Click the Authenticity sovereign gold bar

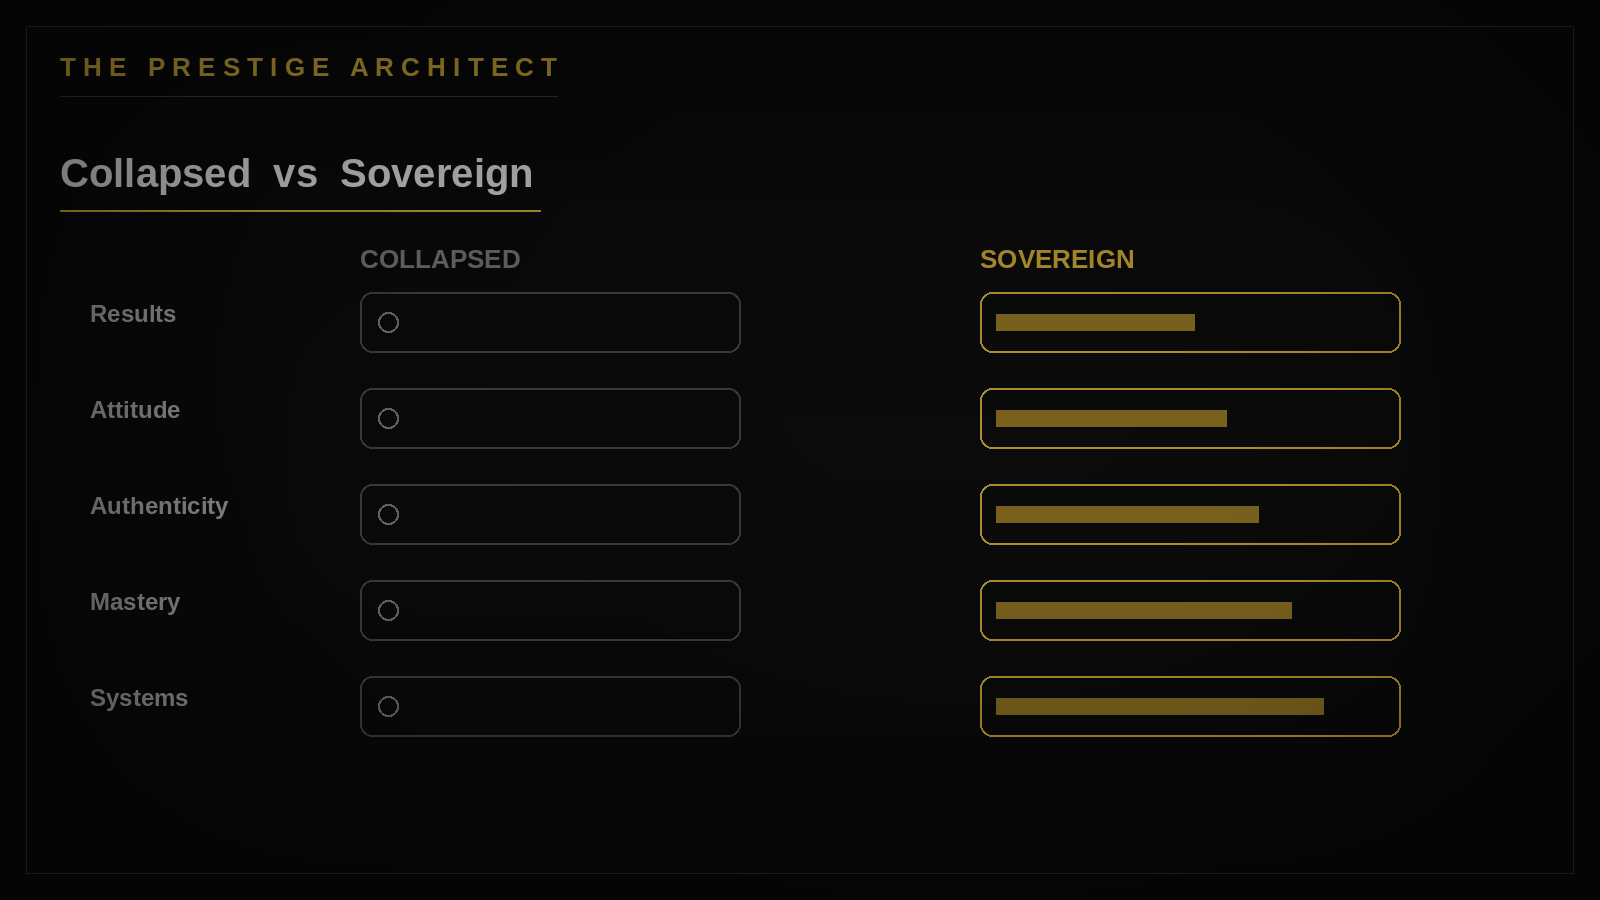(1127, 515)
